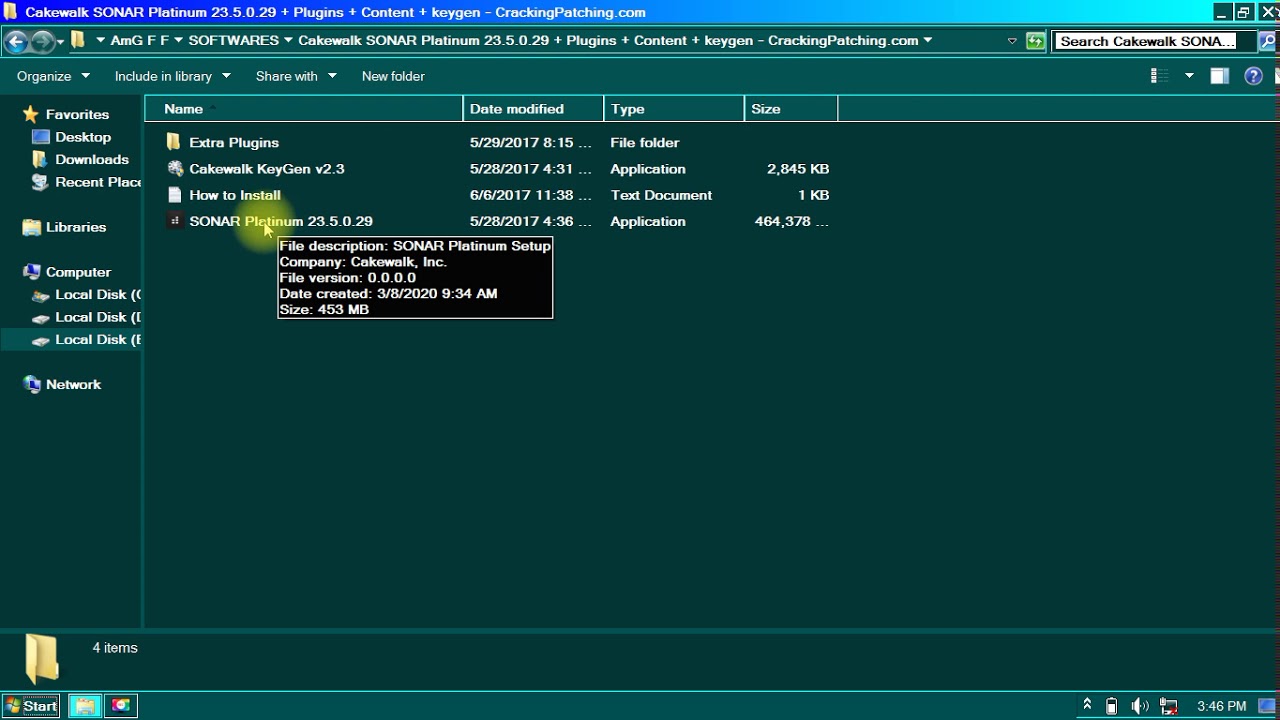This screenshot has height=720, width=1280.
Task: Select Network in navigation pane
Action: tap(73, 384)
